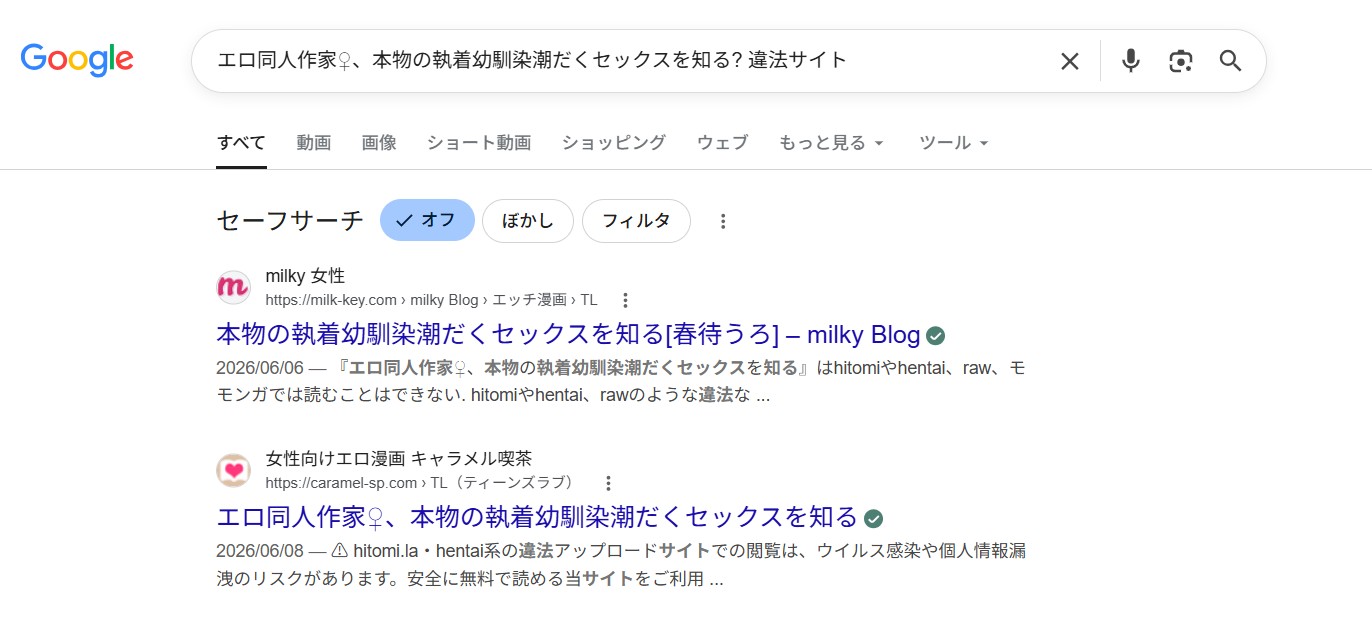1372x622 pixels.
Task: Click the milky 女性 site name
Action: coord(305,276)
